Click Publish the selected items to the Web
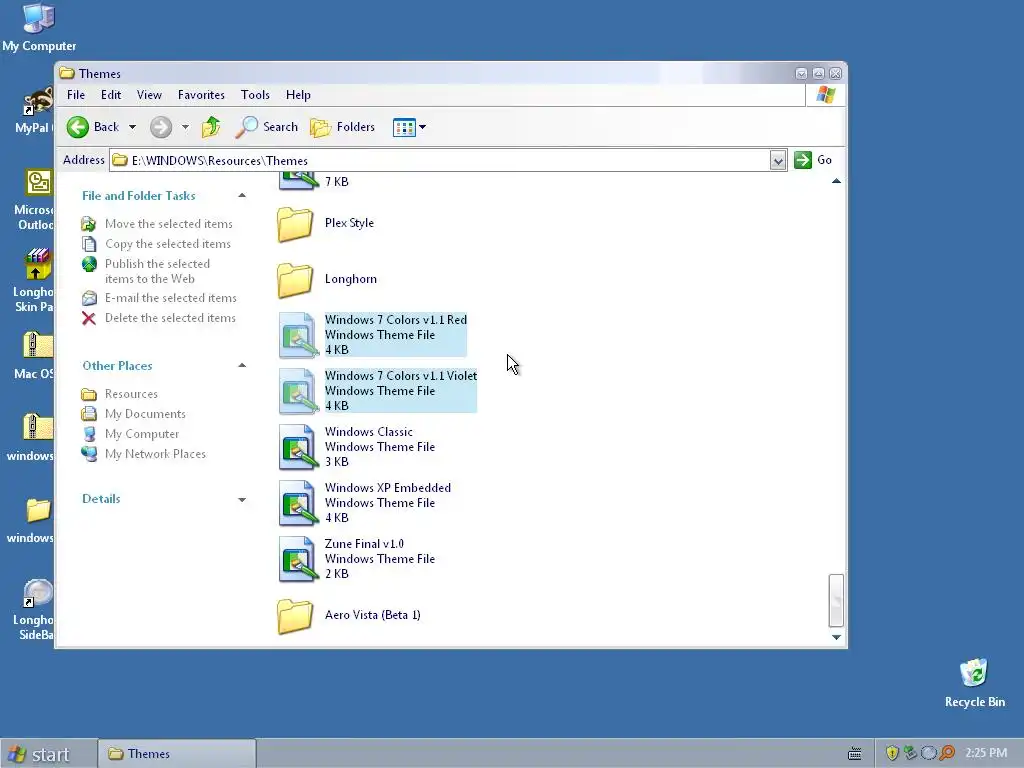The height and width of the screenshot is (768, 1024). [157, 271]
